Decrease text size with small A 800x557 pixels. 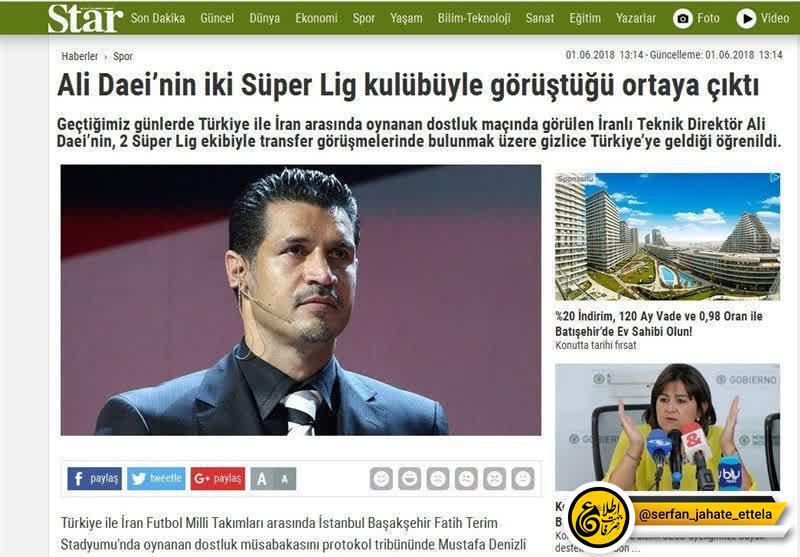point(285,479)
